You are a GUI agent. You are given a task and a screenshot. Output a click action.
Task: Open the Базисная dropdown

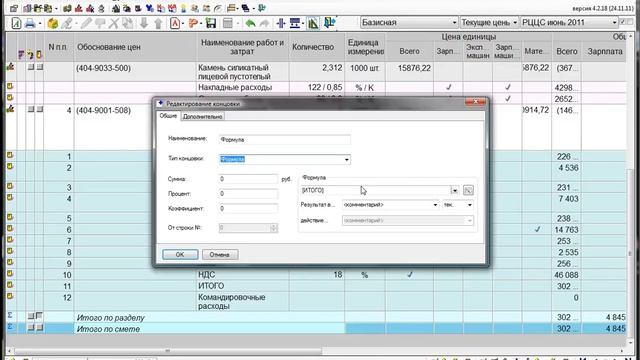click(x=409, y=22)
